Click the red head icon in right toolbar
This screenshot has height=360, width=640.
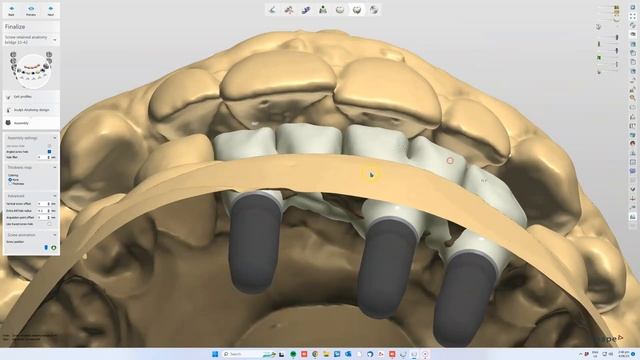point(633,144)
